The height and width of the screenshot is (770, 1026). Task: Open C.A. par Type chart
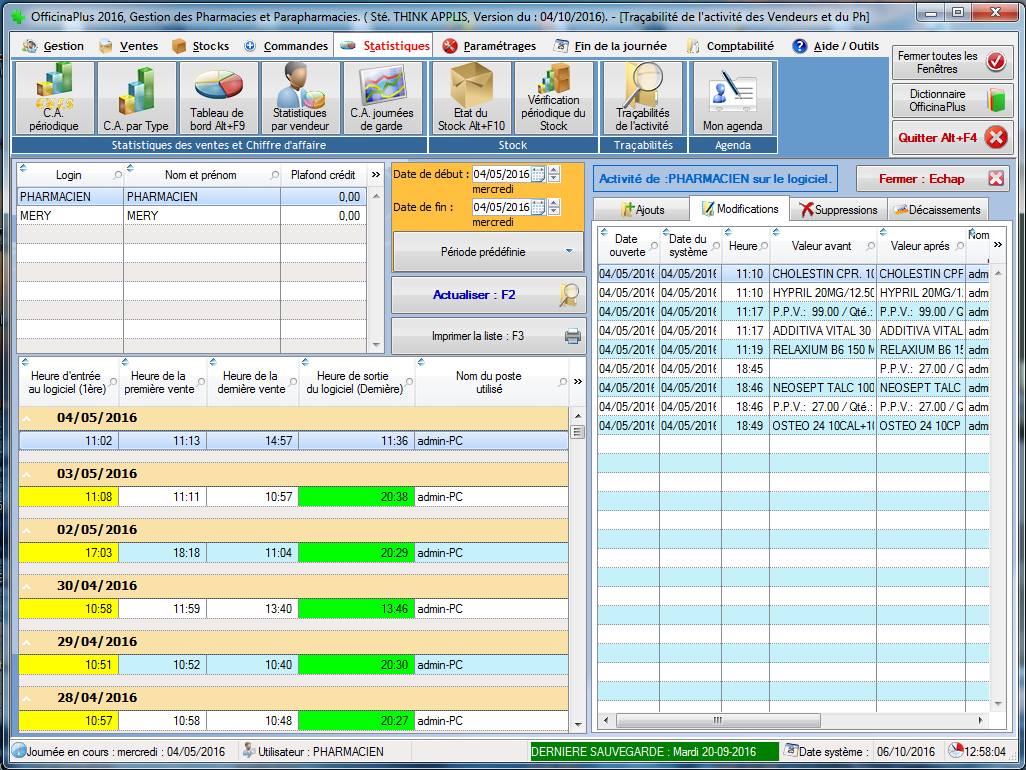point(136,98)
